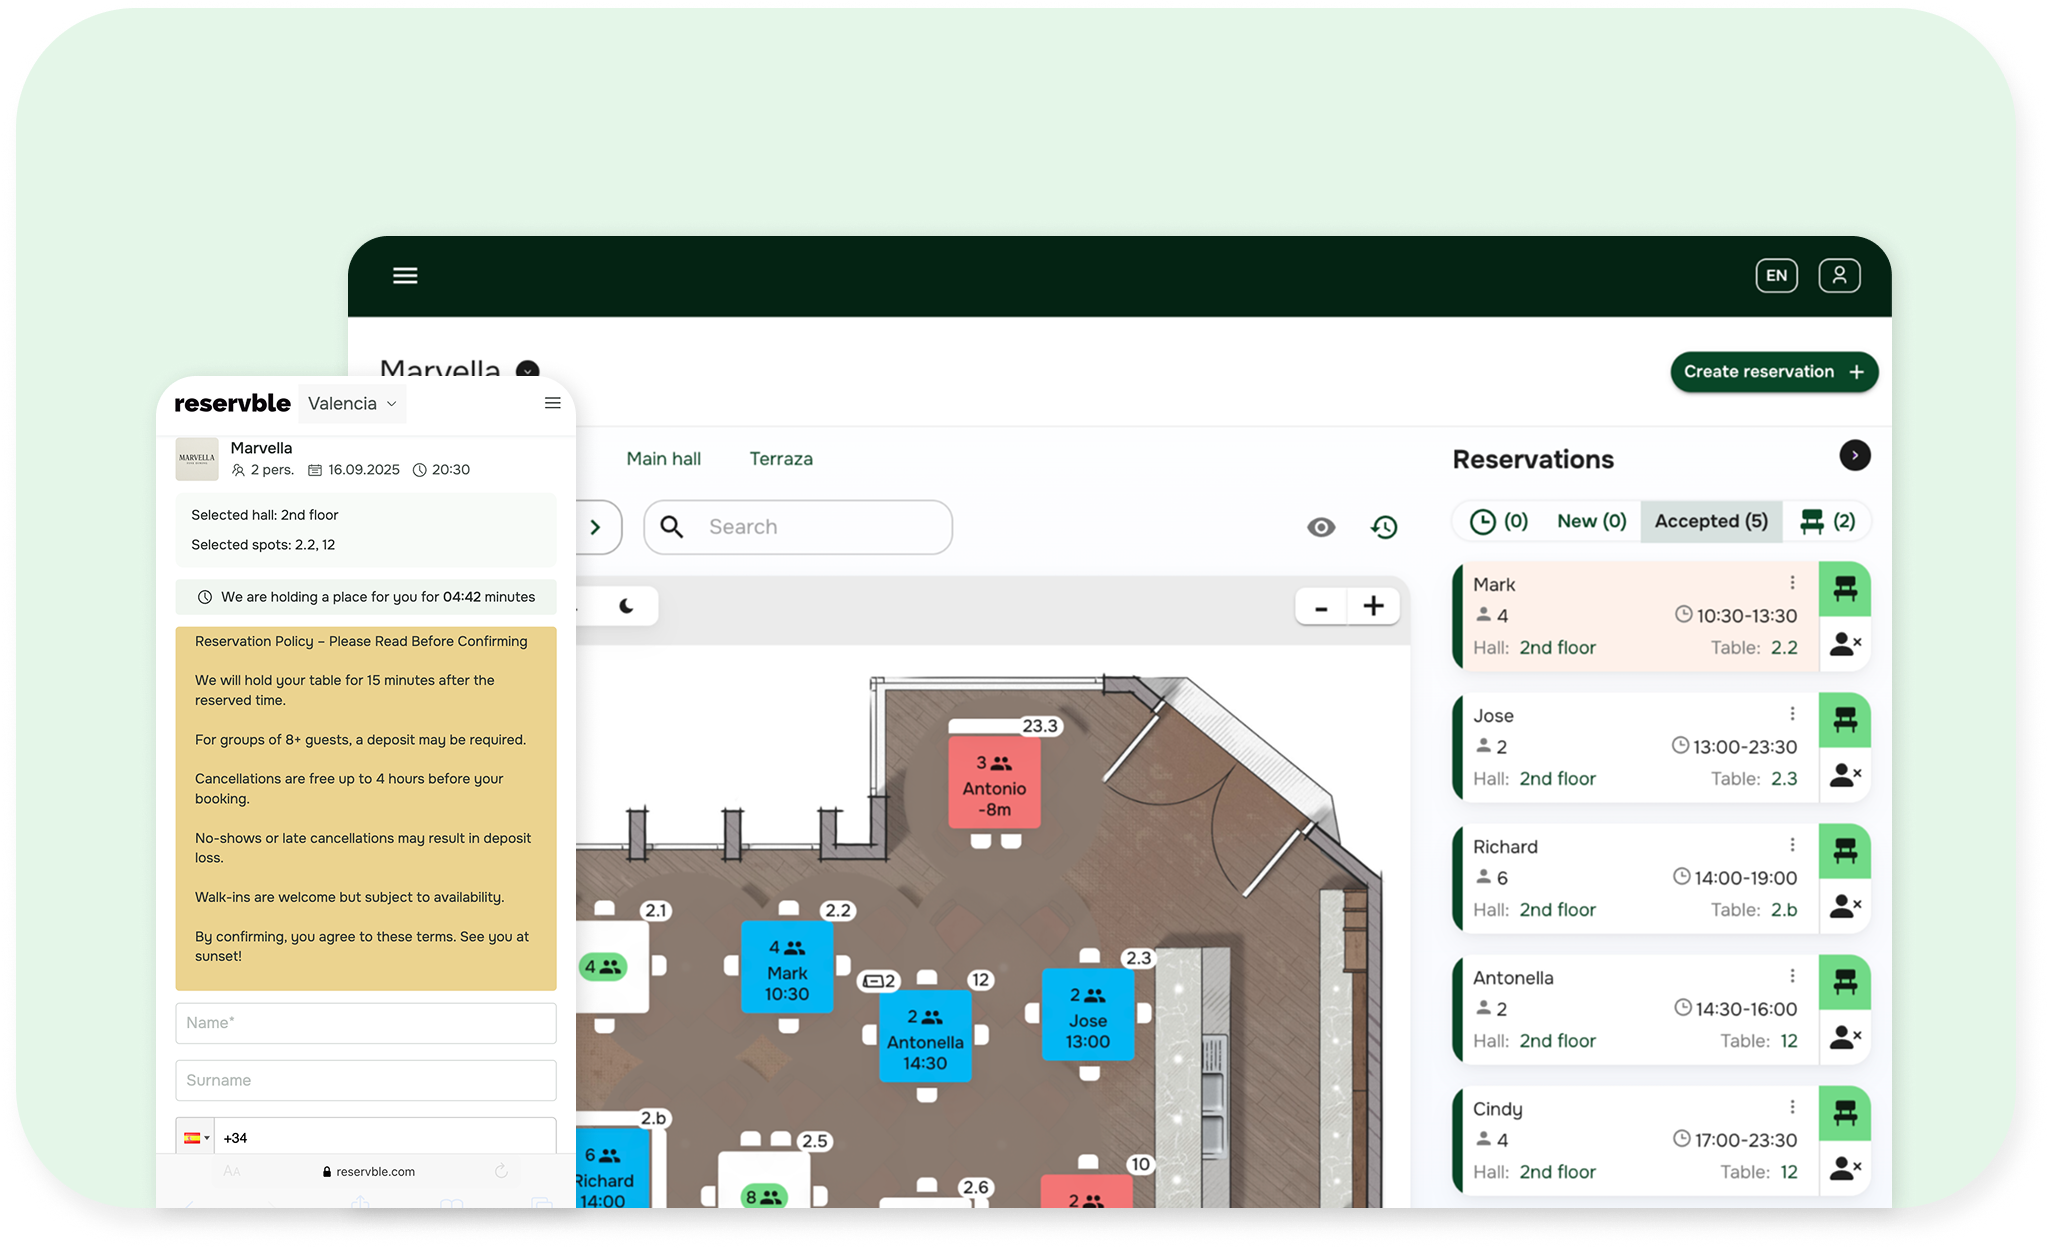
Task: Click the seat icon on Mark's reservation
Action: point(1844,589)
